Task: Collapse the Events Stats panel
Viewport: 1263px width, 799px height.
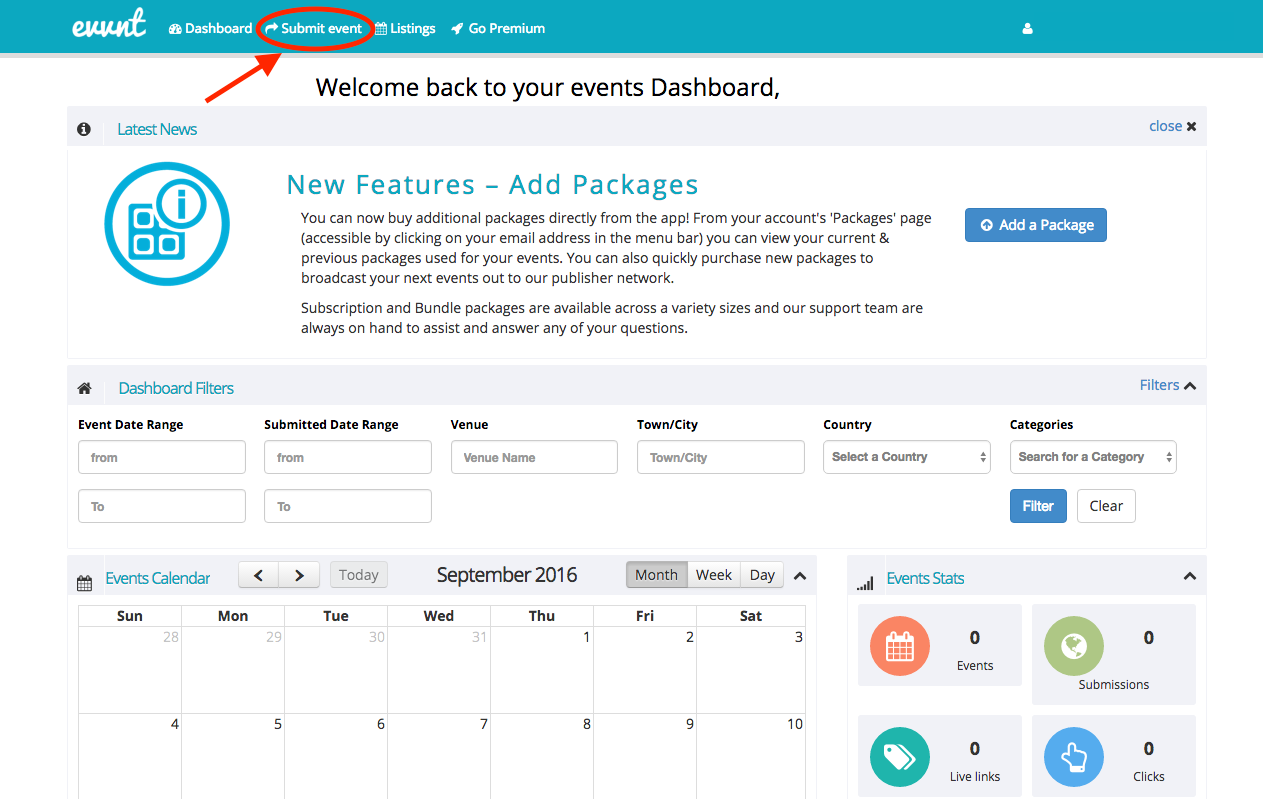Action: 1190,576
